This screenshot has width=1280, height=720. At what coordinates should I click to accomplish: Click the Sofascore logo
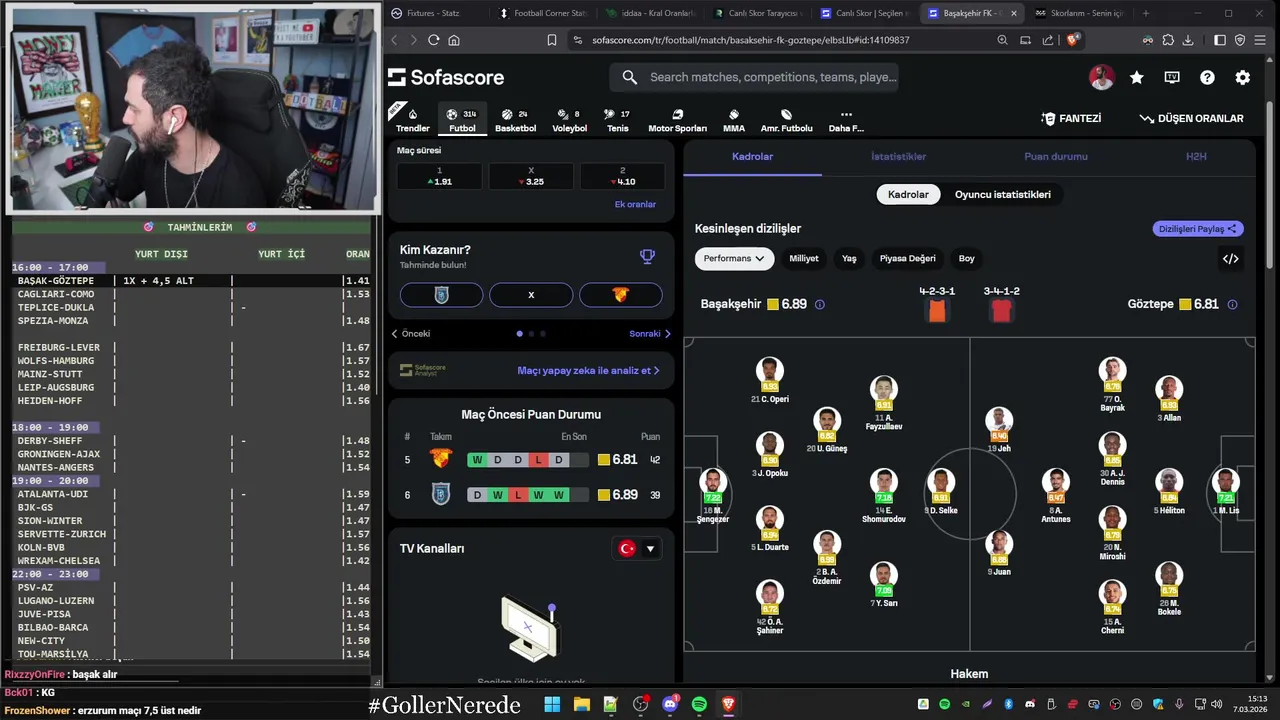coord(446,77)
